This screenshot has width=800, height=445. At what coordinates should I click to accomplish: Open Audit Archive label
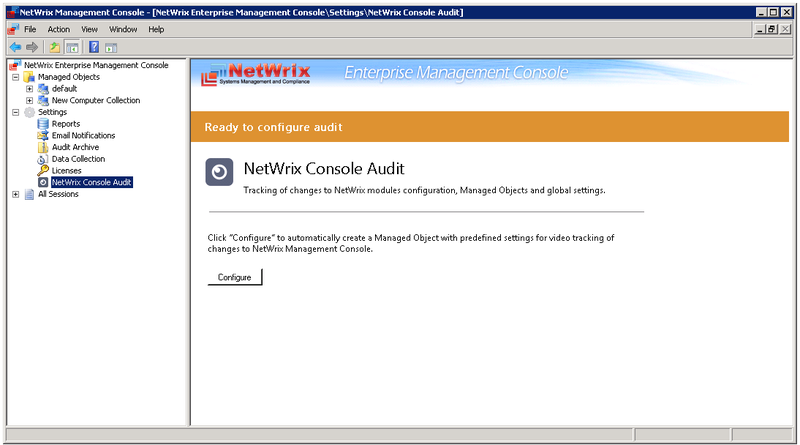(x=76, y=147)
